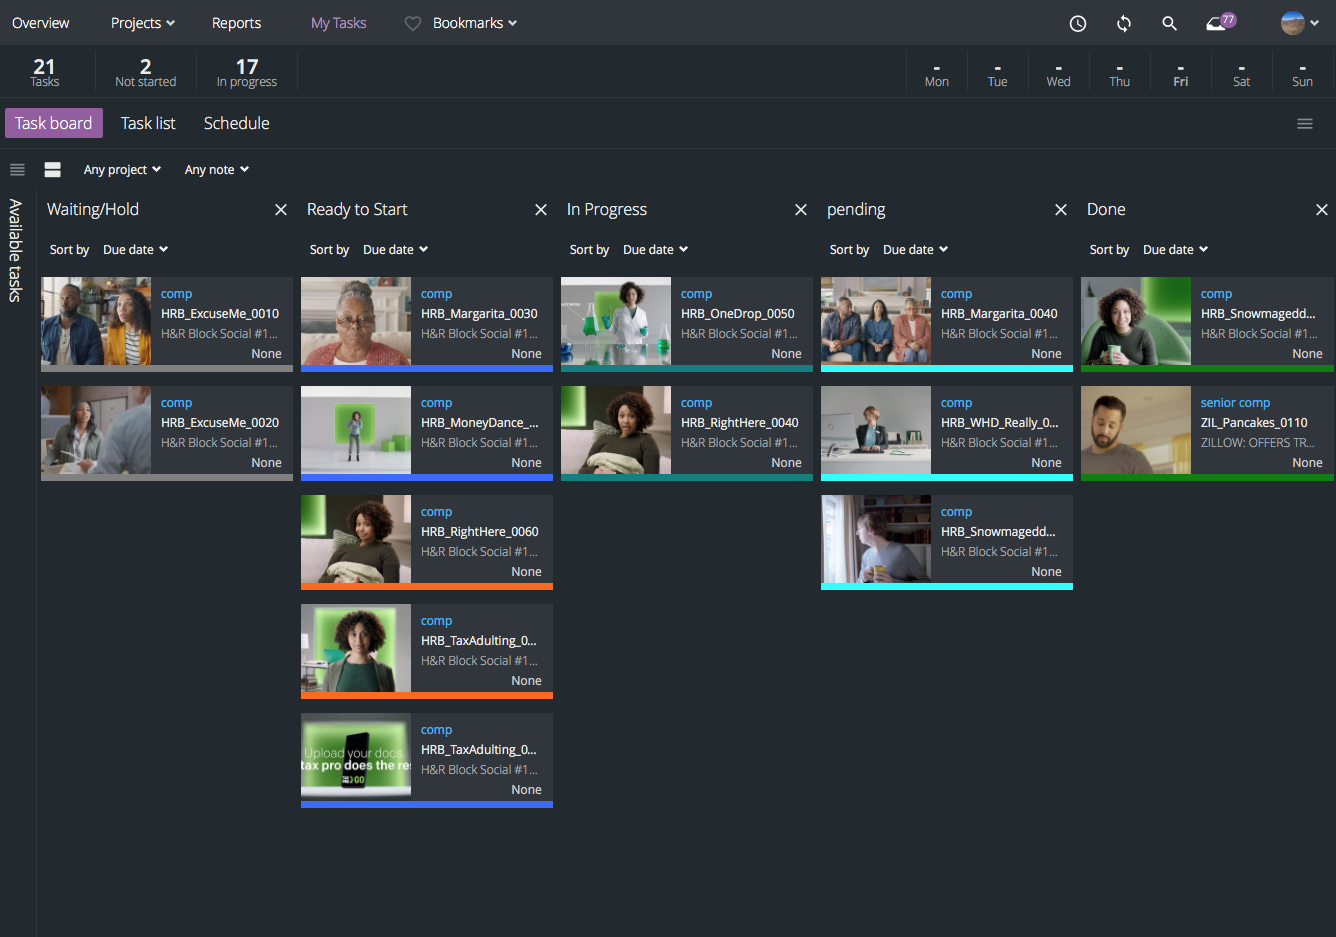Open search using the magnifying glass icon
1336x937 pixels.
(x=1169, y=22)
